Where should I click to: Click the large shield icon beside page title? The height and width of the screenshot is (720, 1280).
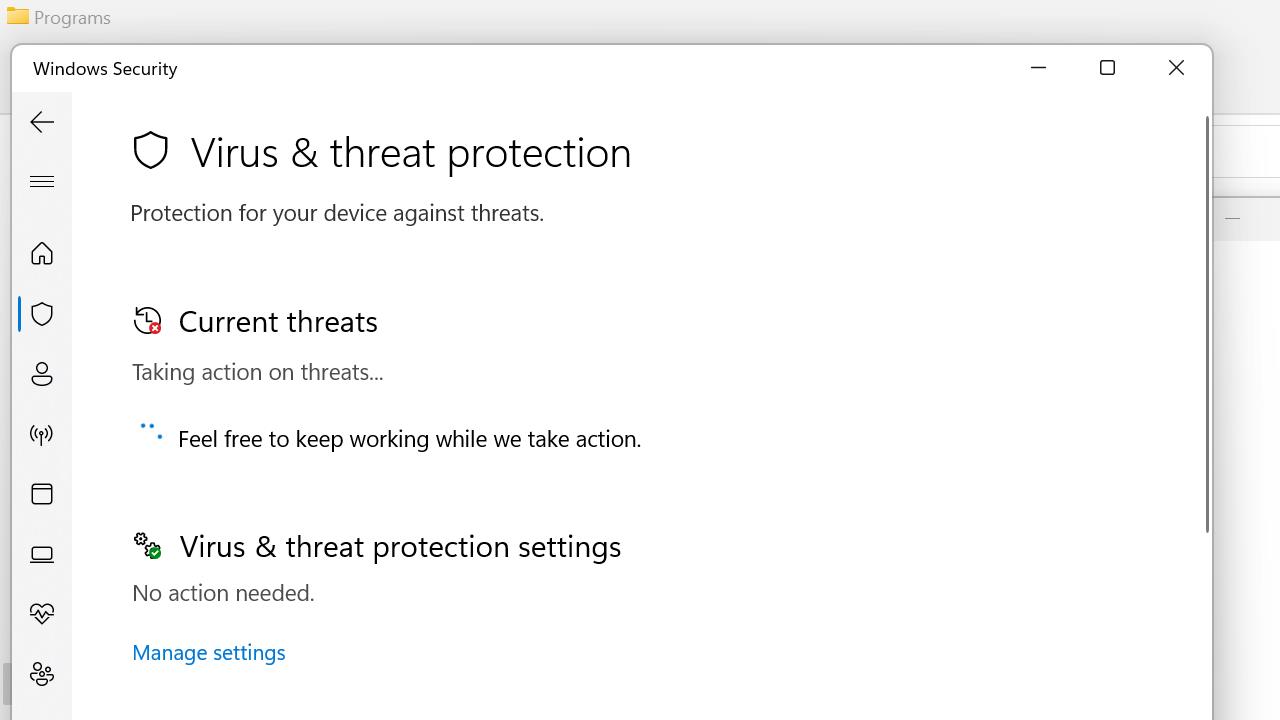(x=151, y=151)
